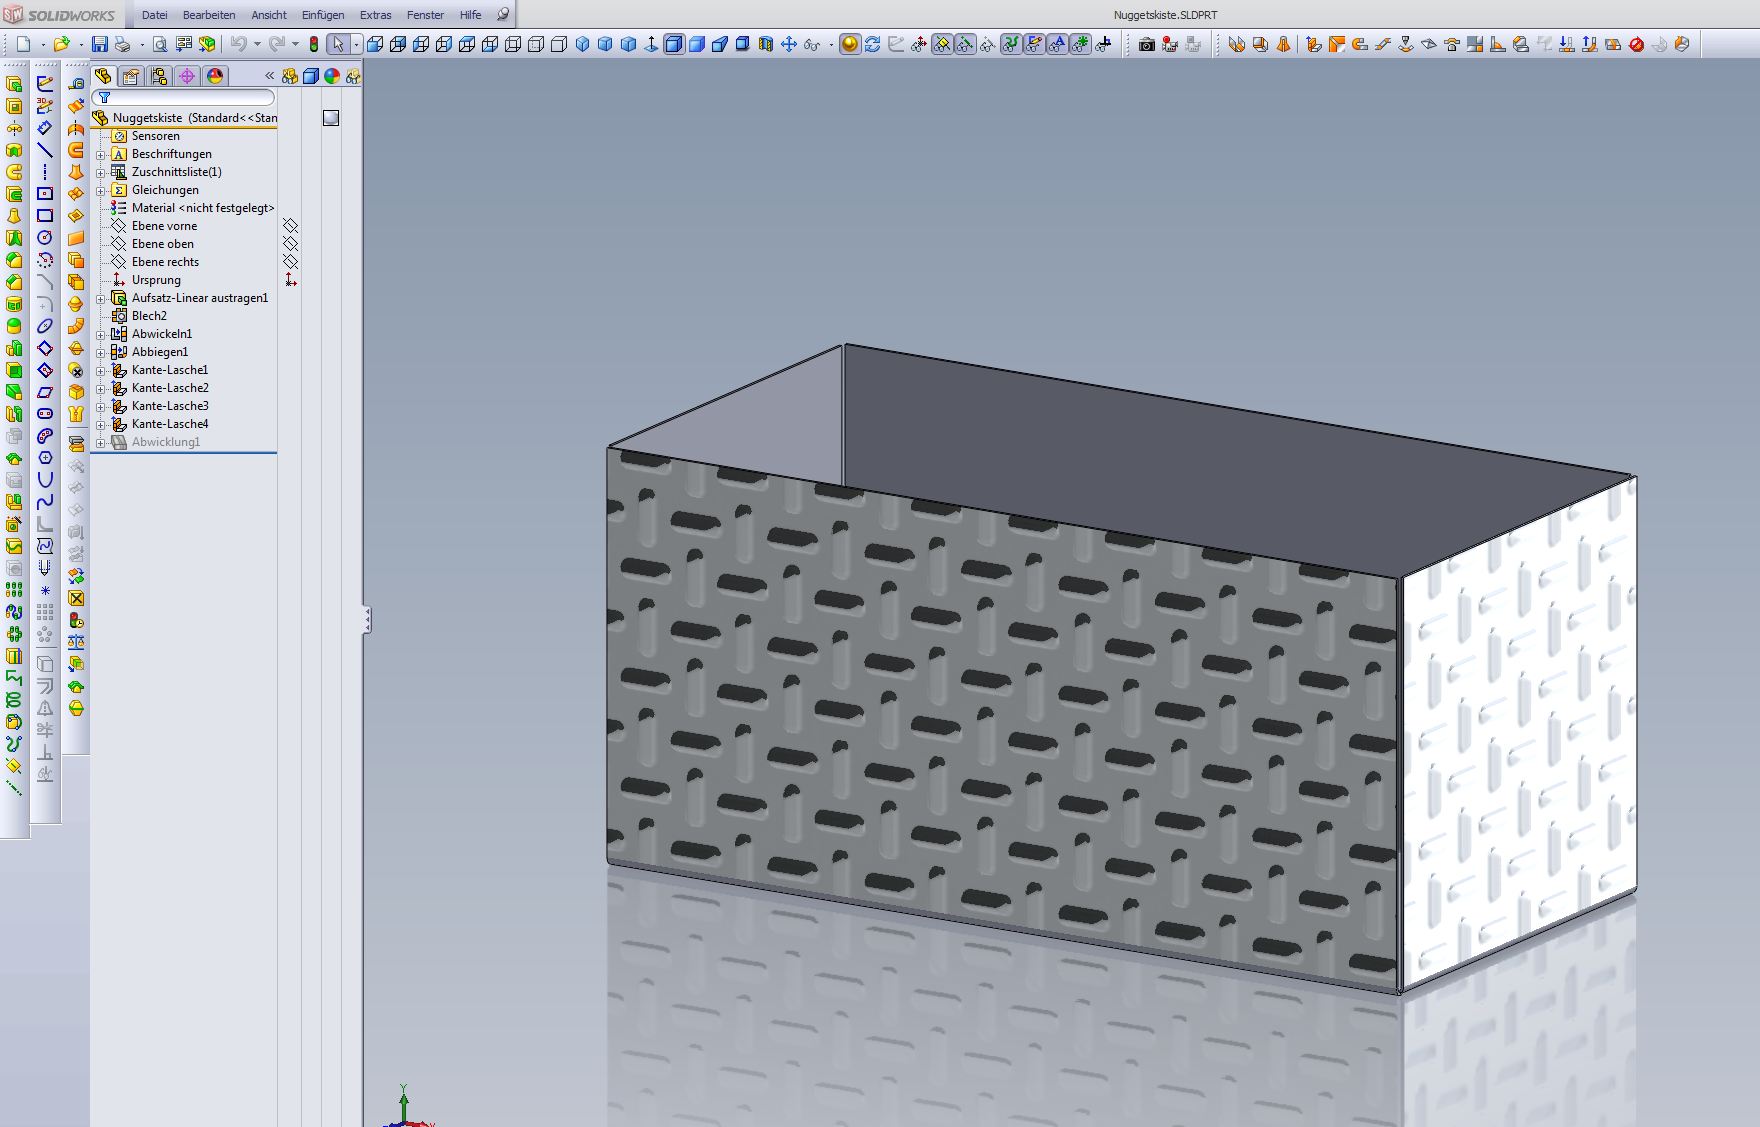
Task: Open the Extras menu
Action: (375, 15)
